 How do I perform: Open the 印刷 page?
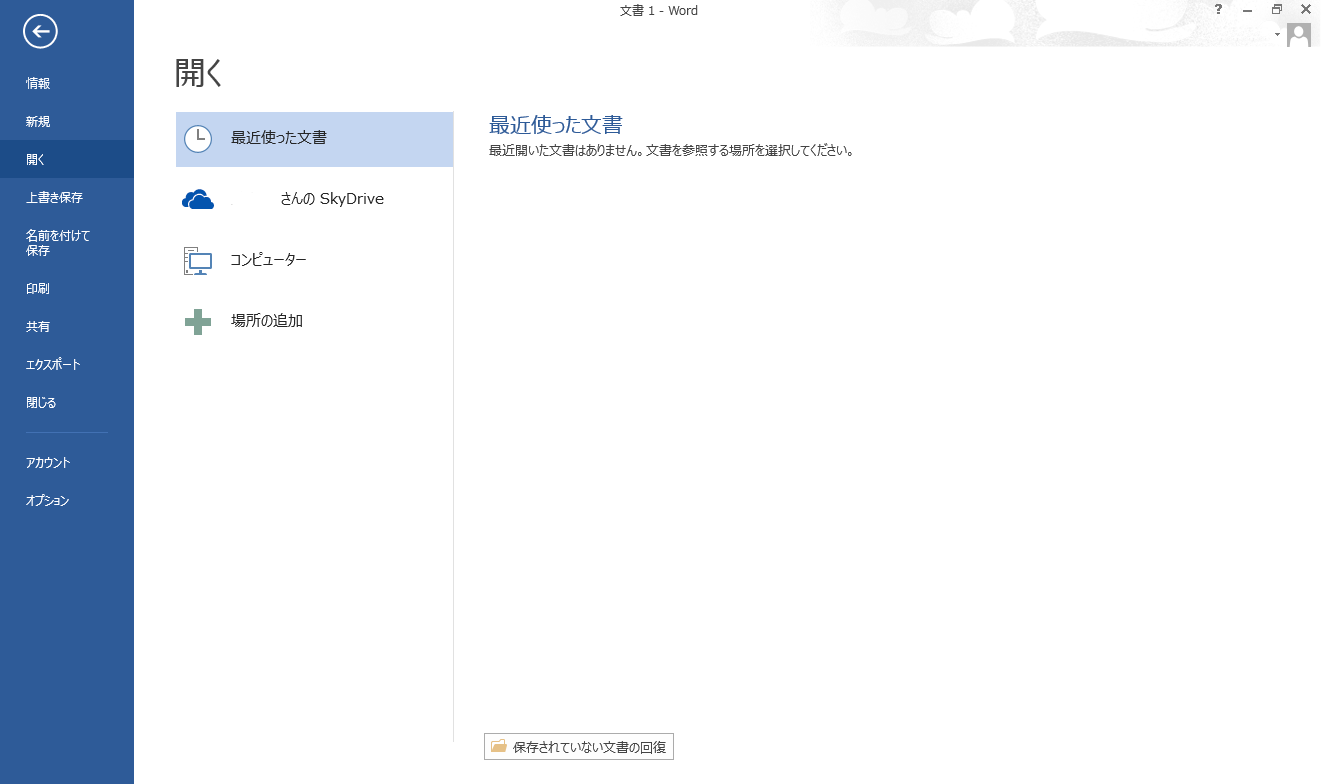pos(38,289)
